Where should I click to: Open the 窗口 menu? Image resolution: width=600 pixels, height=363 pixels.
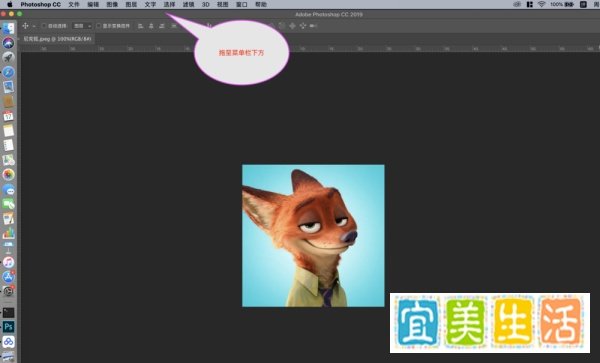(x=241, y=5)
